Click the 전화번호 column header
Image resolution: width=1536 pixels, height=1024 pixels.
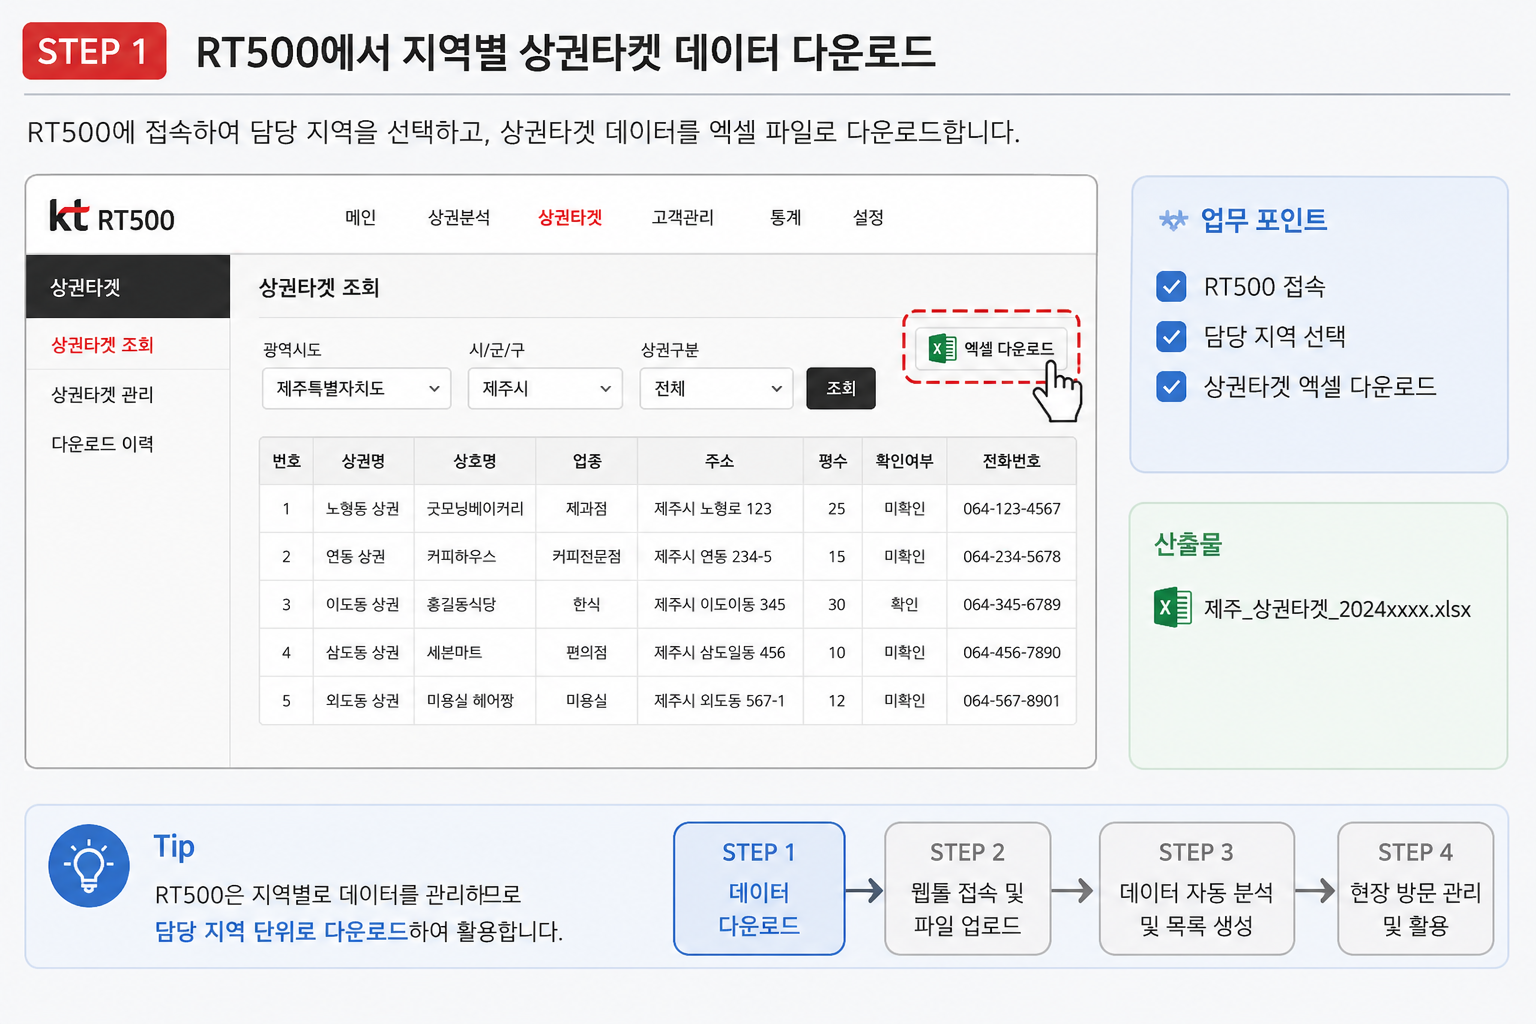[x=1012, y=461]
